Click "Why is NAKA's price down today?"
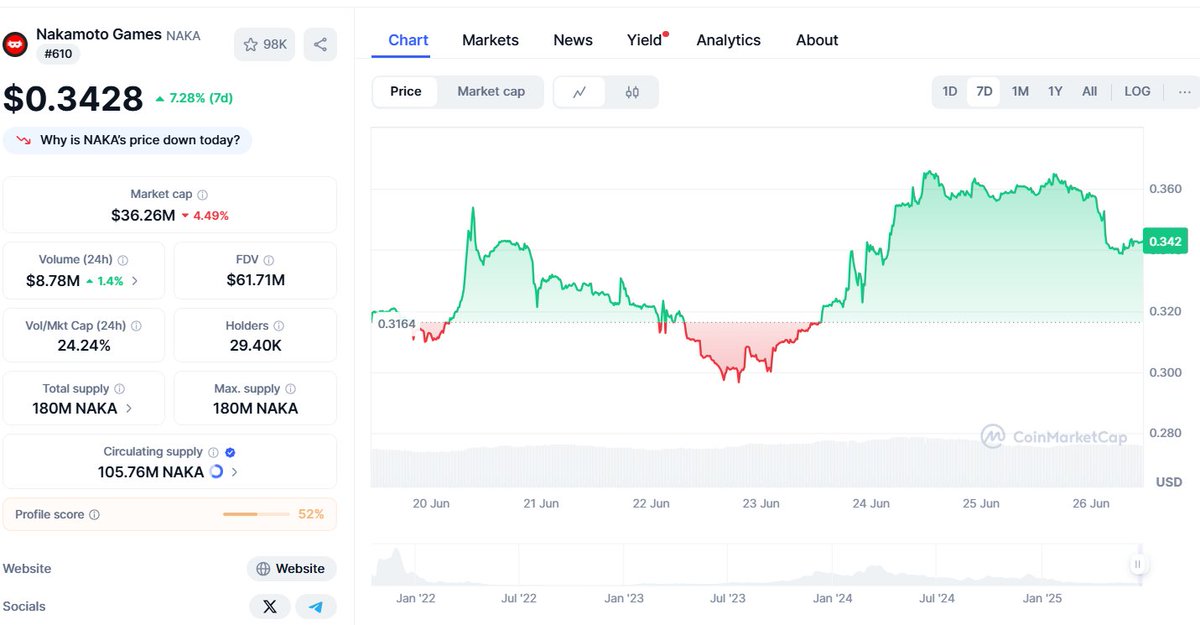The height and width of the screenshot is (625, 1200). point(128,140)
